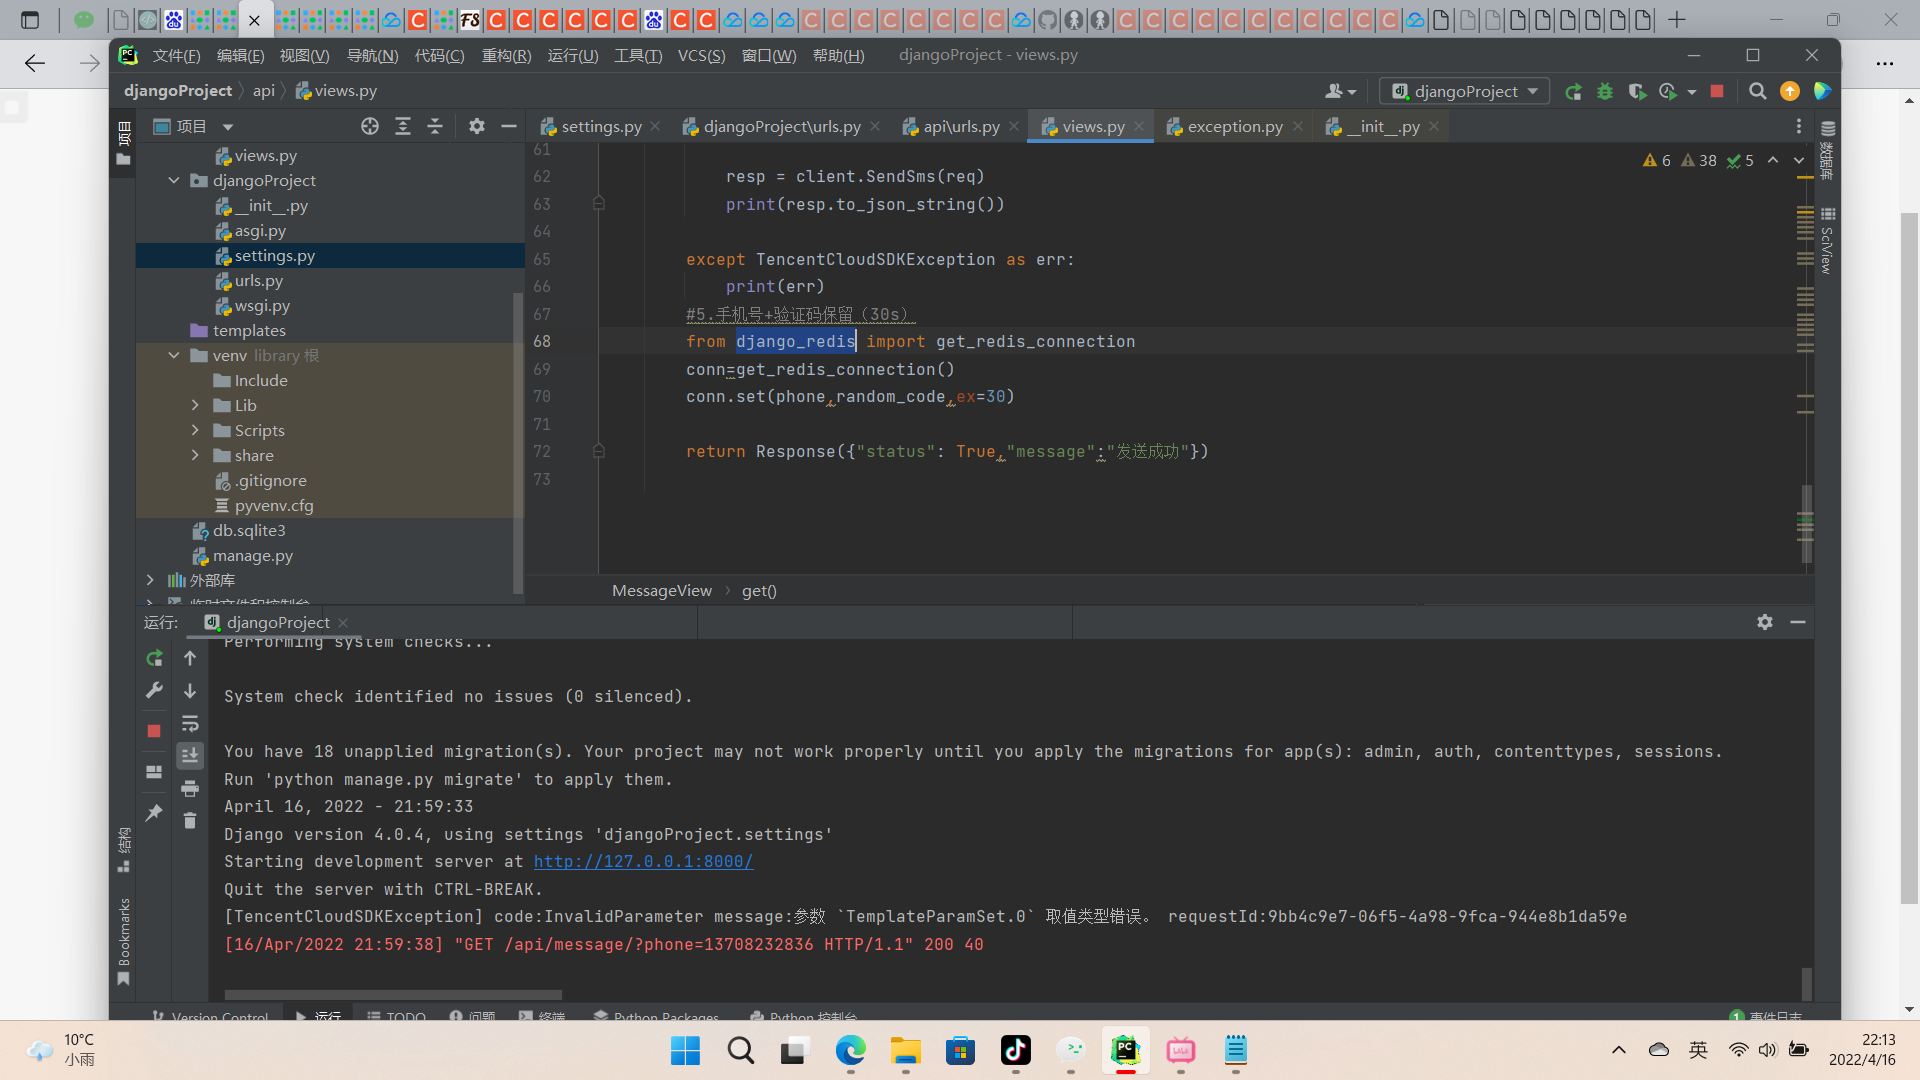Open the 文件(F) menu

click(177, 56)
